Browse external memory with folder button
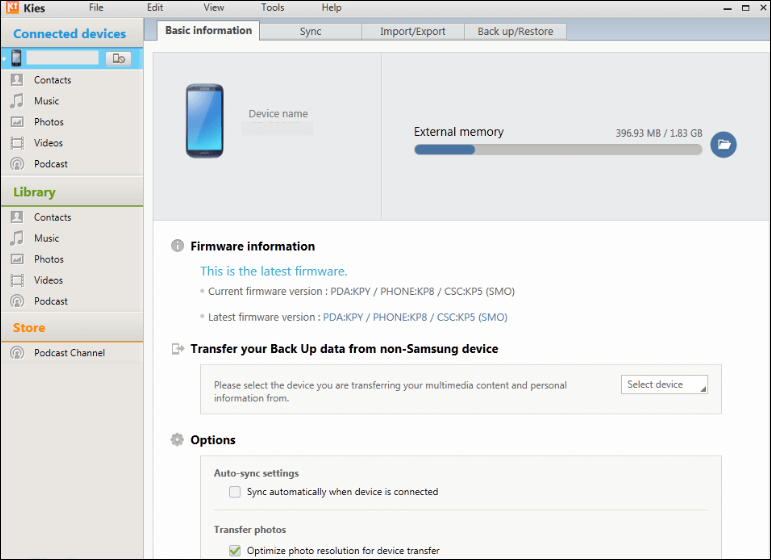This screenshot has height=560, width=771. pyautogui.click(x=723, y=145)
